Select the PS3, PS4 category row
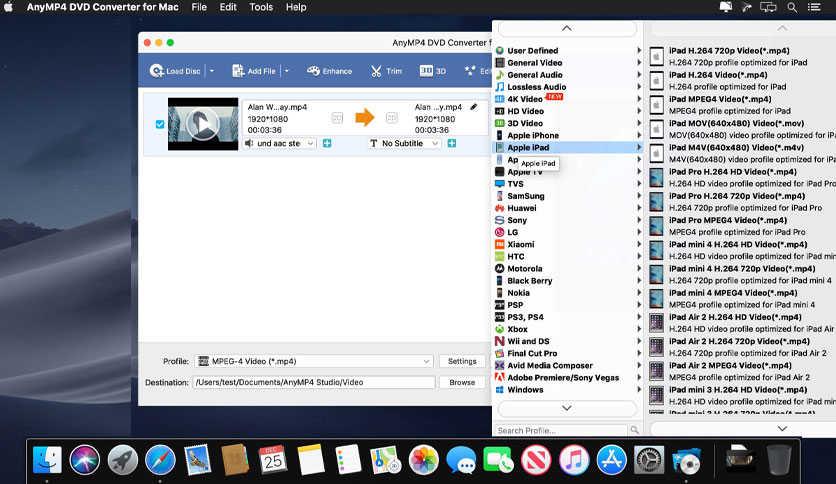This screenshot has height=484, width=836. 568,317
